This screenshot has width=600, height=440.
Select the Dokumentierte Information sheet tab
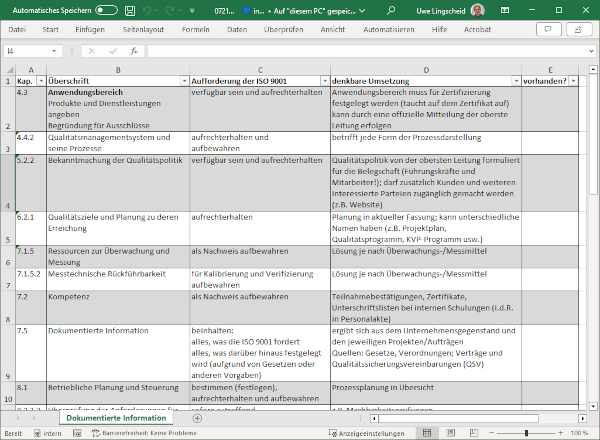tap(118, 418)
